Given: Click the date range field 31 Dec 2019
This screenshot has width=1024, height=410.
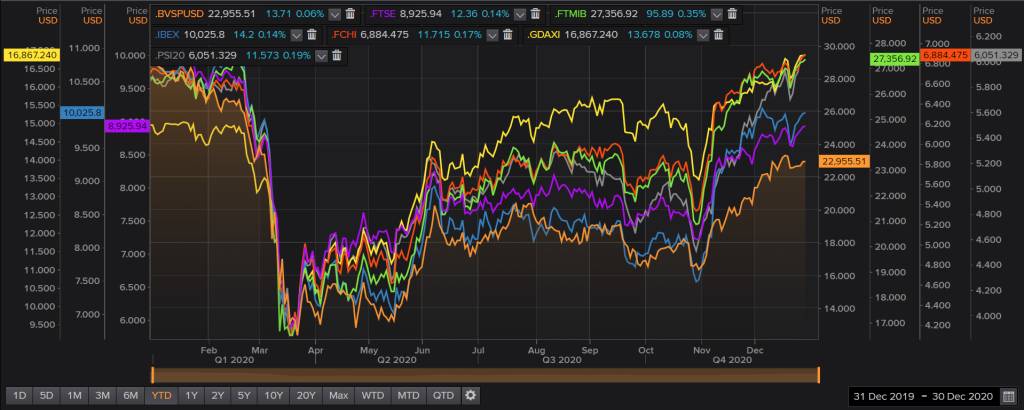Looking at the screenshot, I should pyautogui.click(x=885, y=395).
